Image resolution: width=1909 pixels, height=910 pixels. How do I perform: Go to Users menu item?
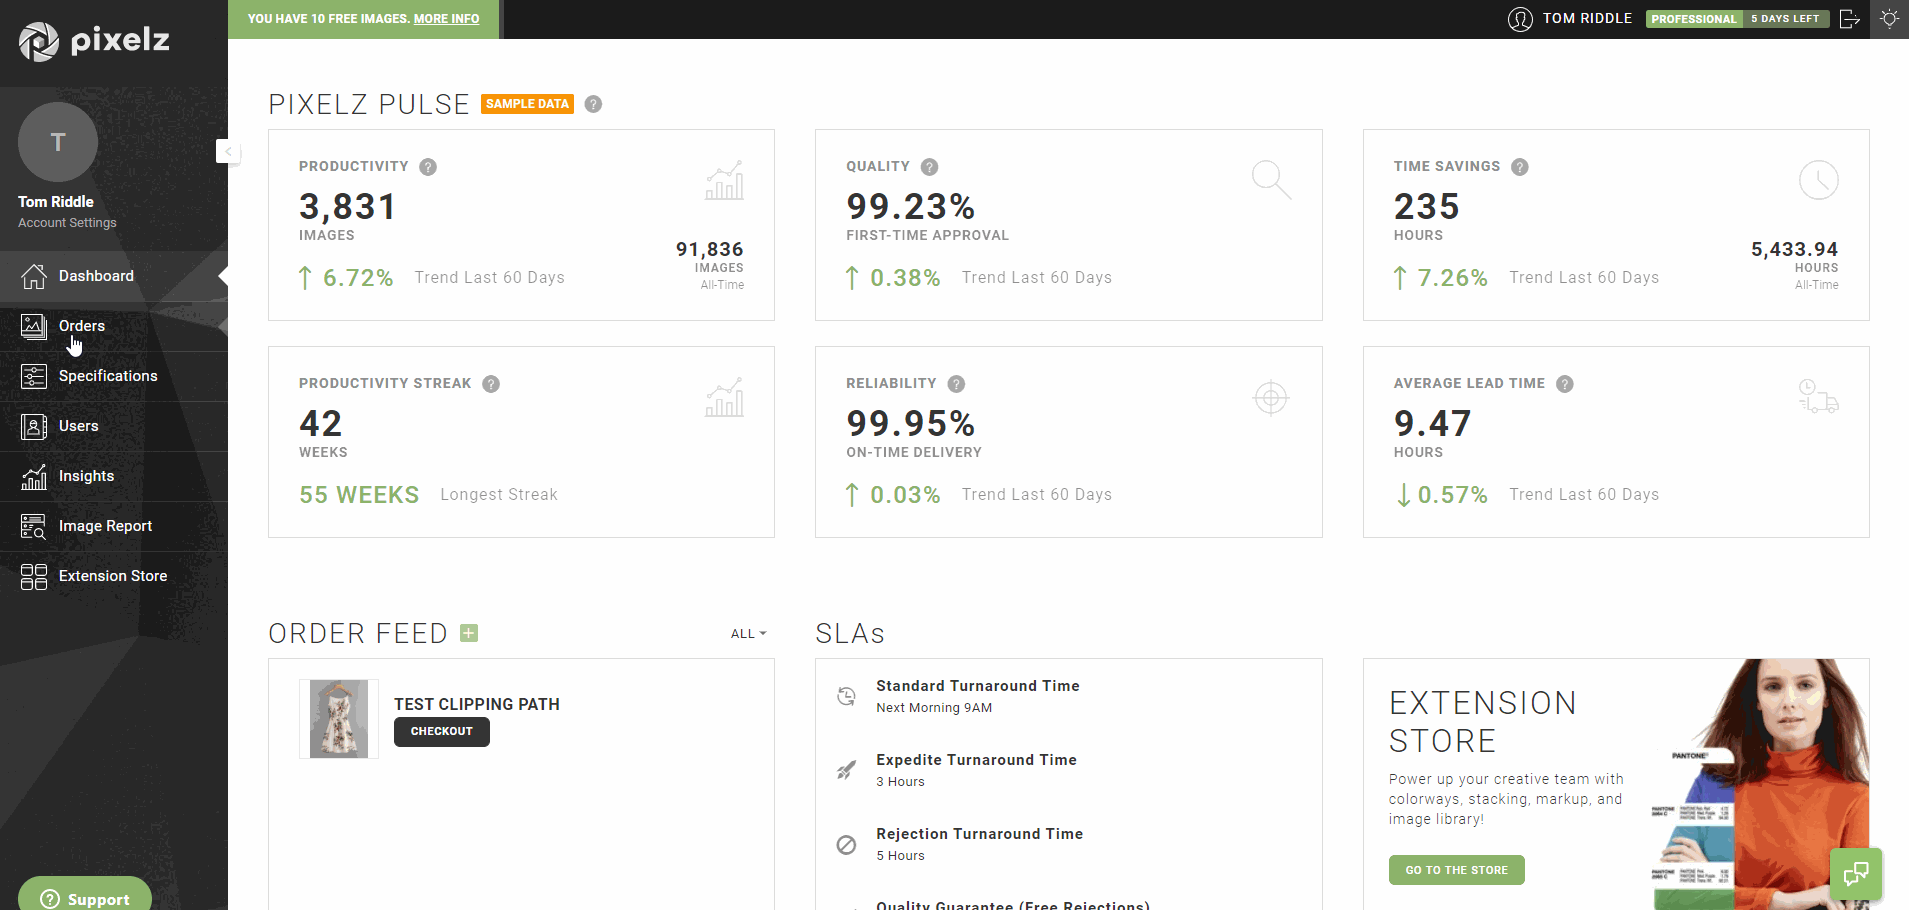114,426
